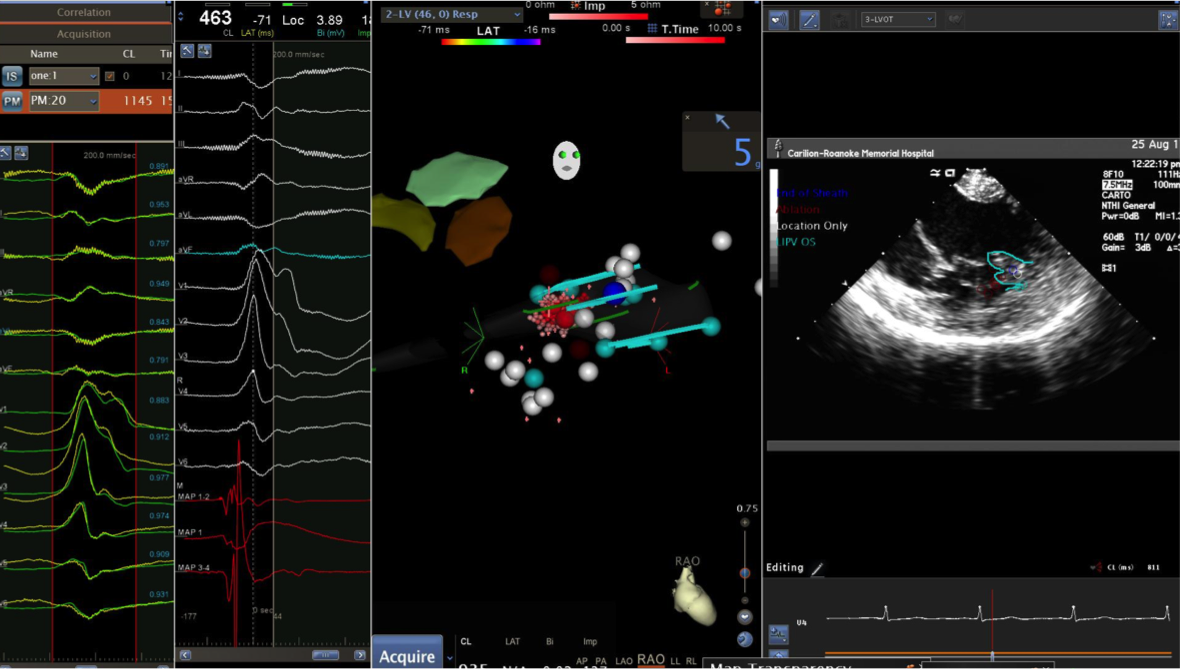
Task: Select the contour drawing pencil tool
Action: tap(808, 19)
